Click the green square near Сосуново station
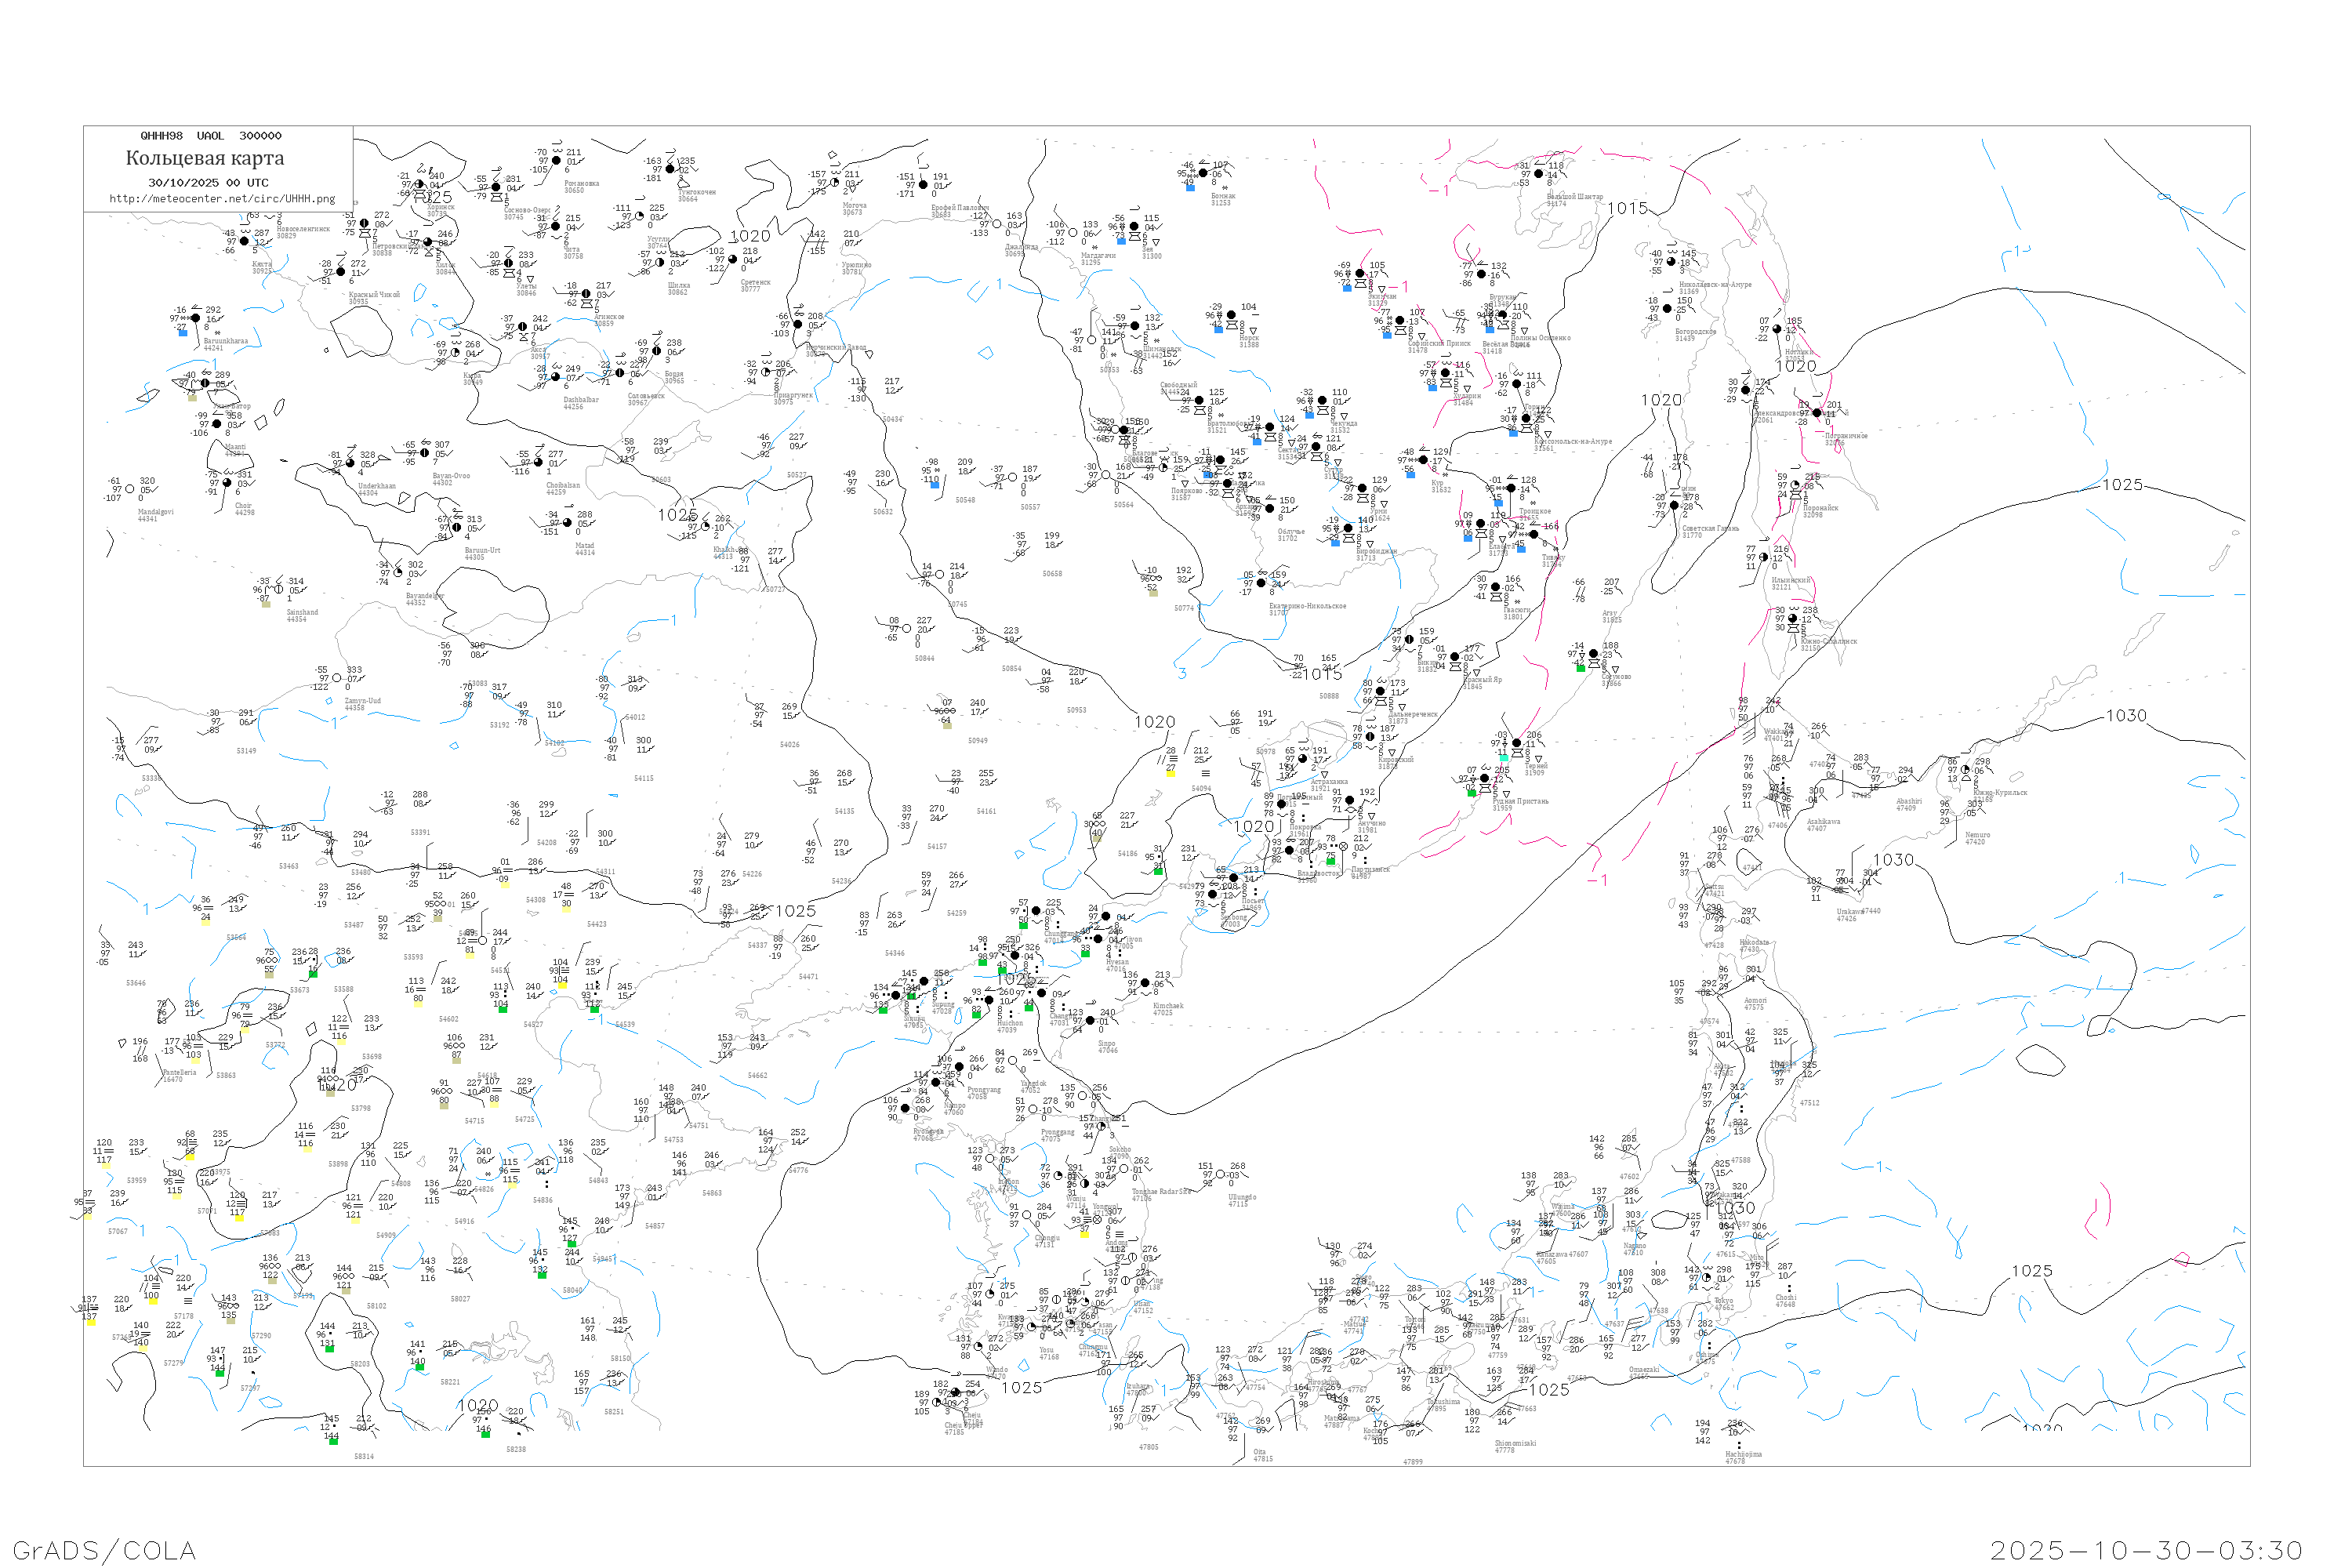The image size is (2352, 1568). (1581, 668)
